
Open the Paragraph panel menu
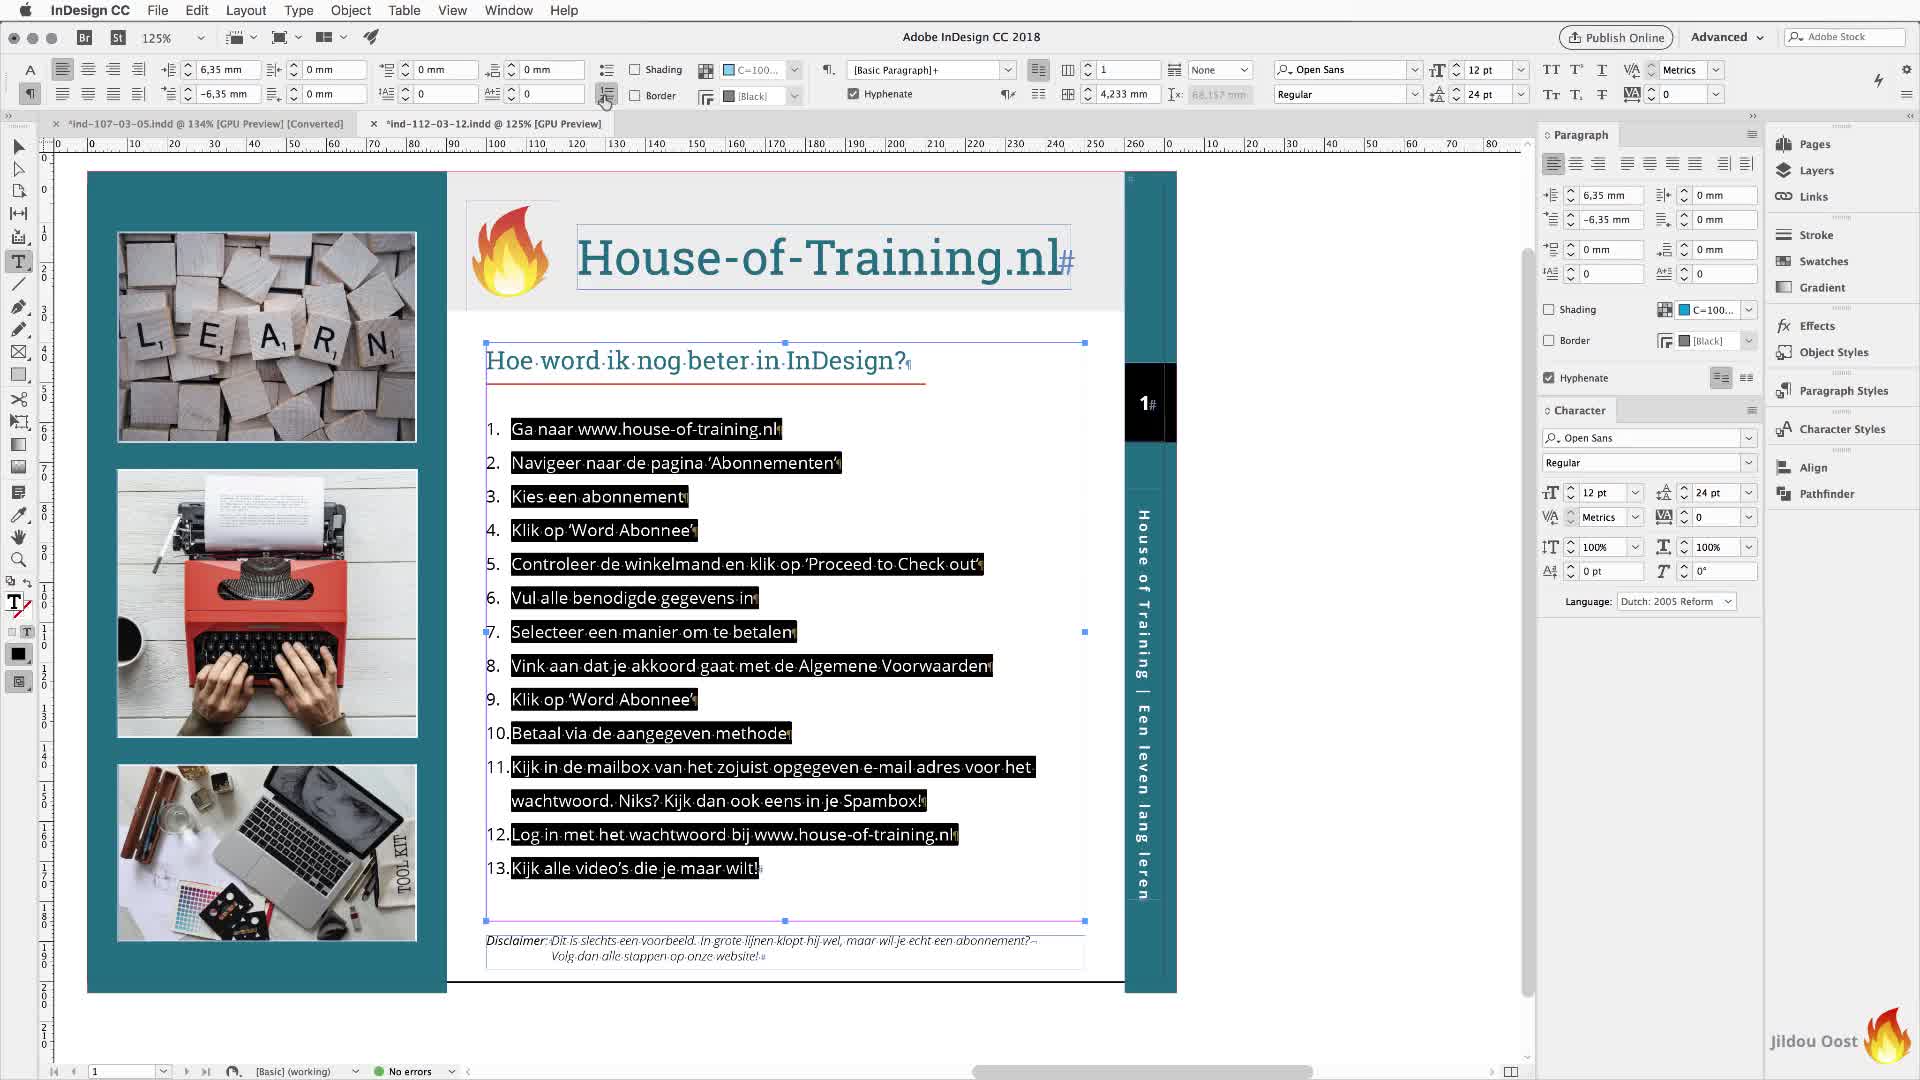[1751, 135]
